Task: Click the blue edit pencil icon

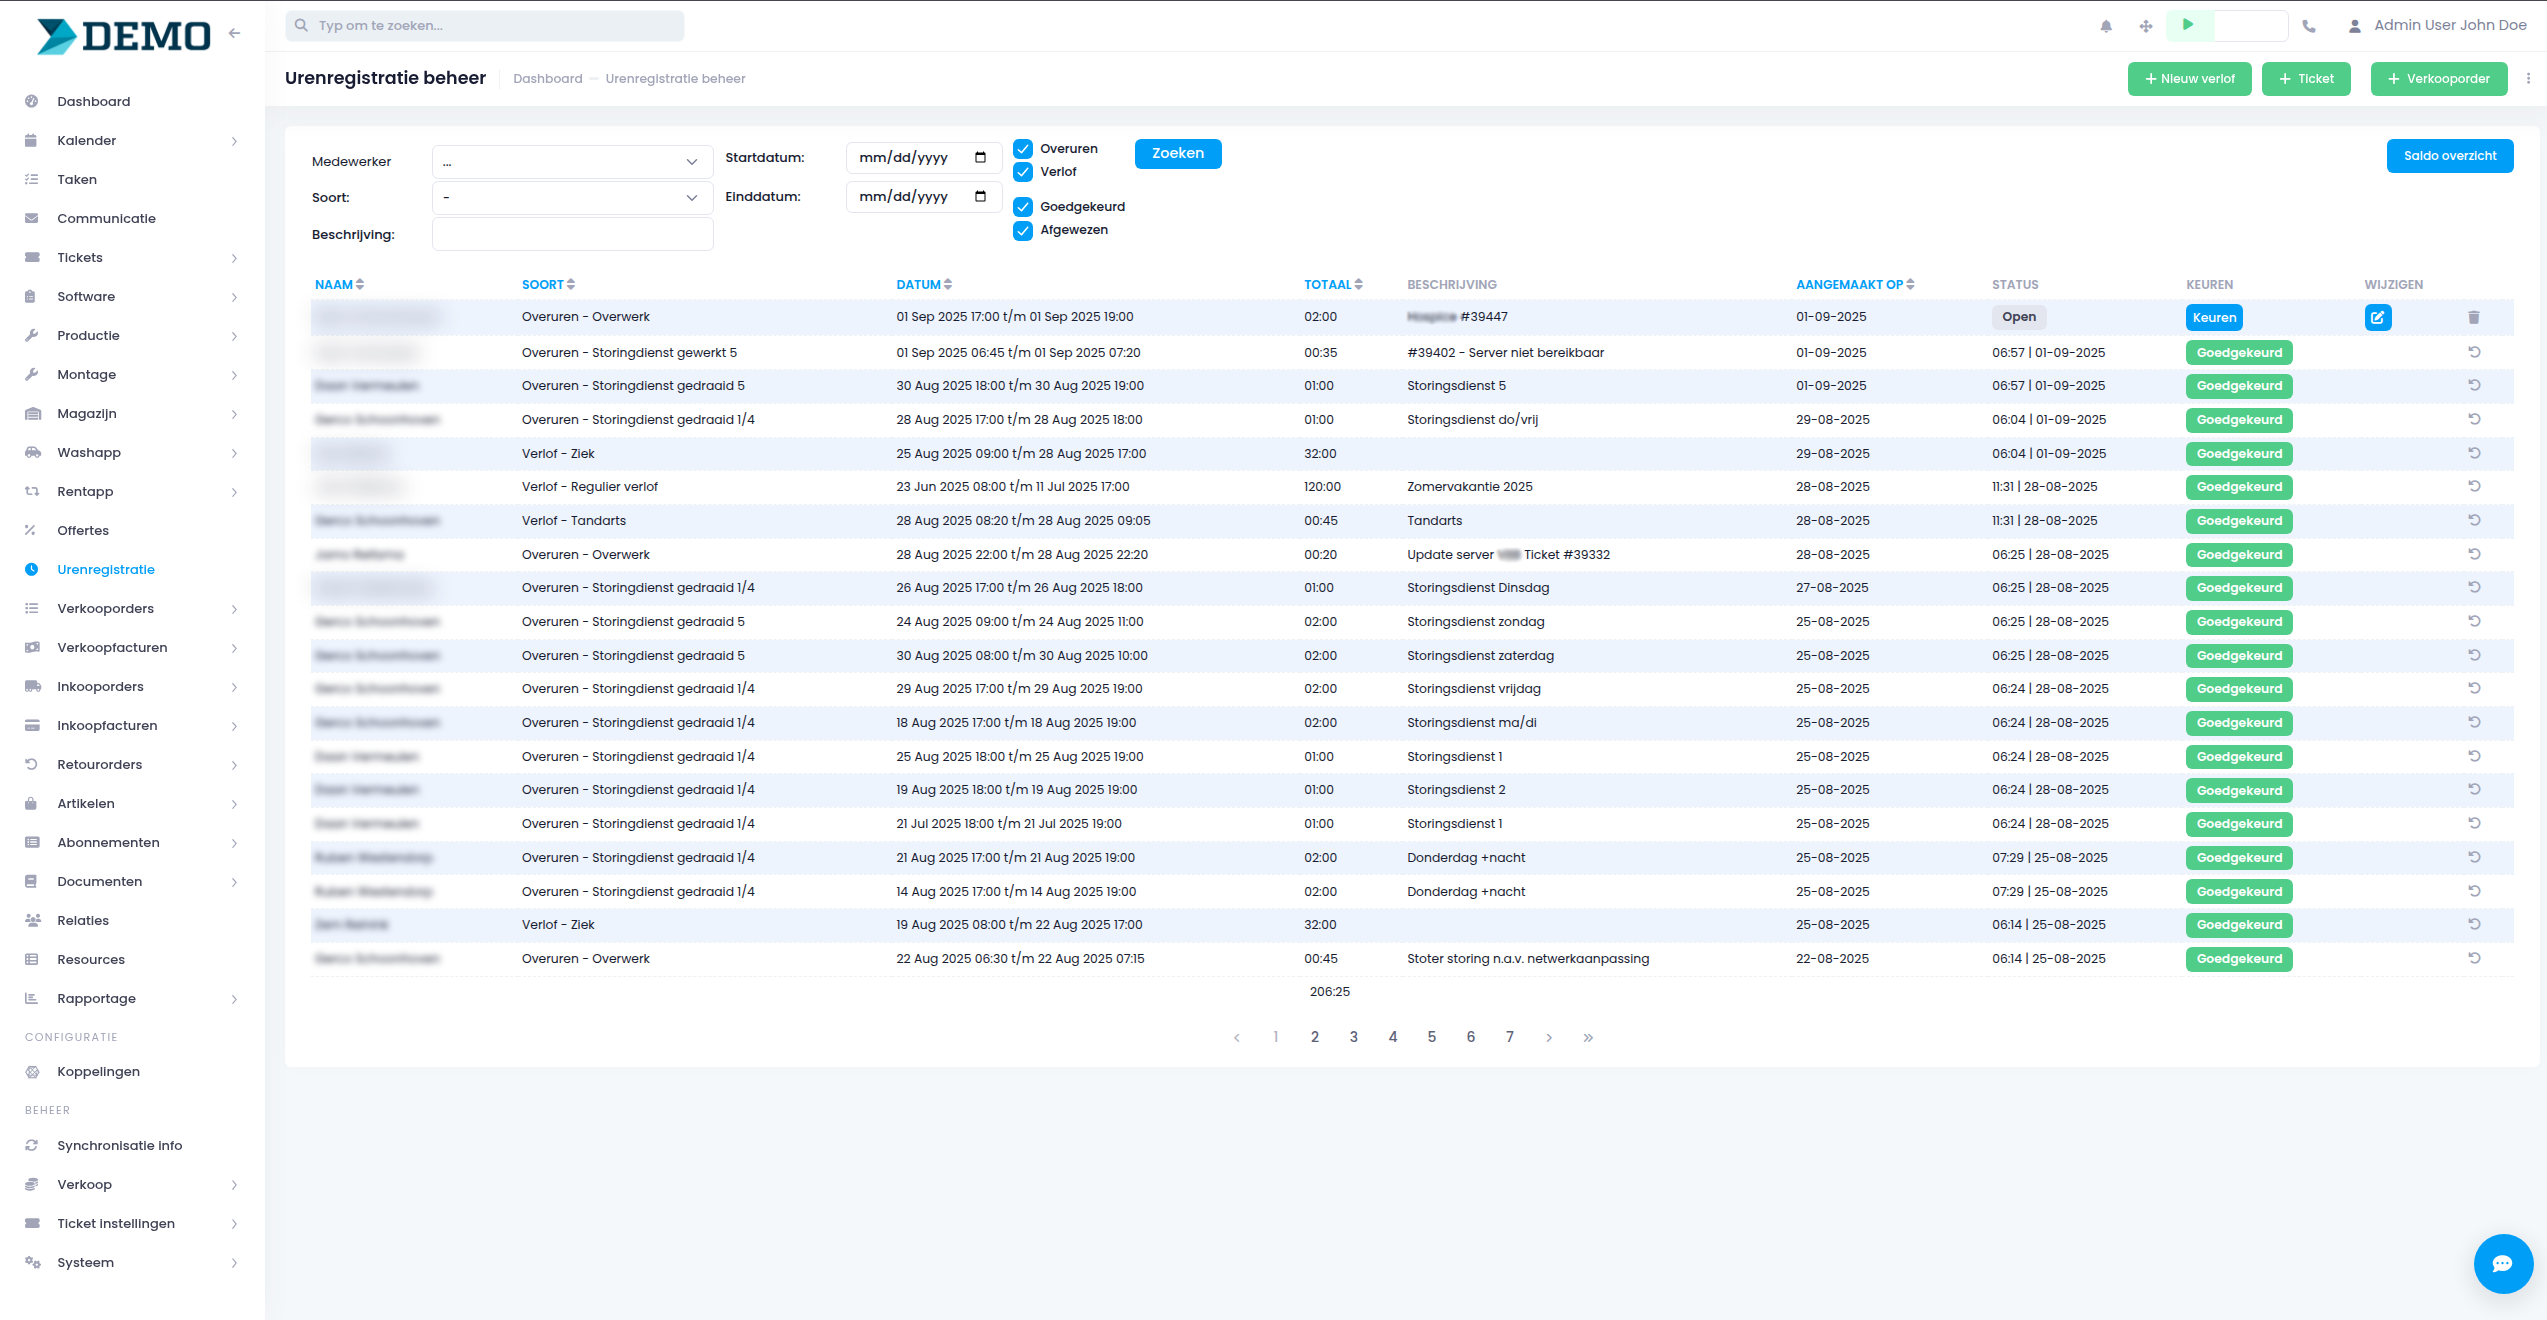Action: coord(2377,317)
